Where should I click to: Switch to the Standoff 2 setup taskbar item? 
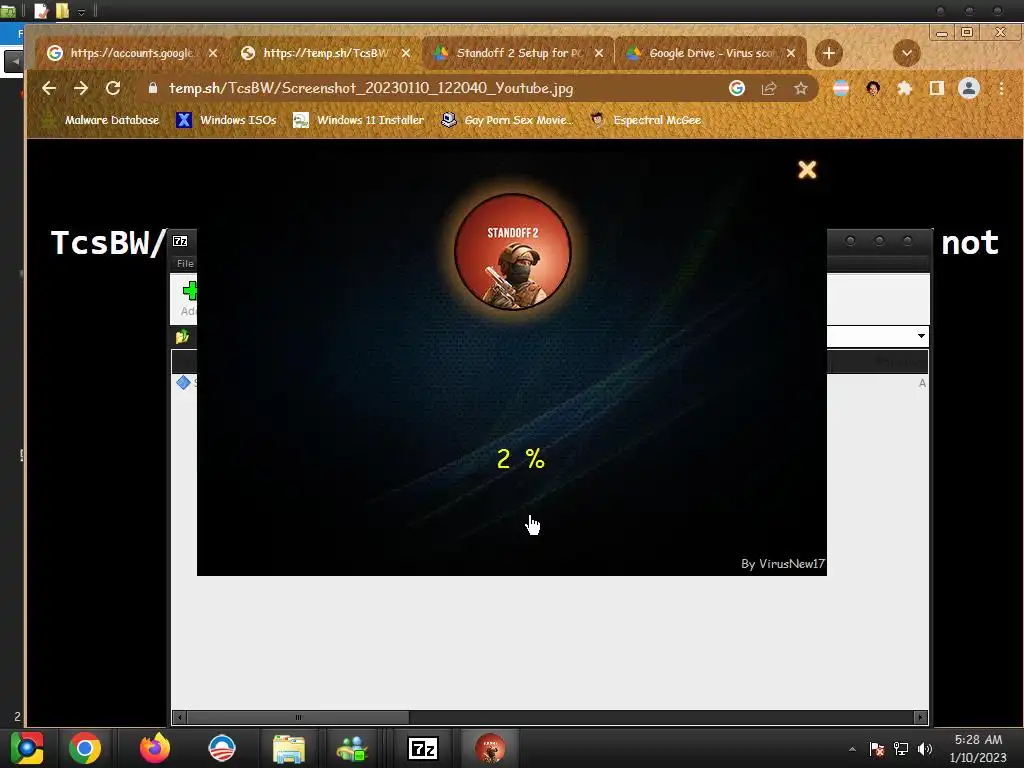pos(490,748)
